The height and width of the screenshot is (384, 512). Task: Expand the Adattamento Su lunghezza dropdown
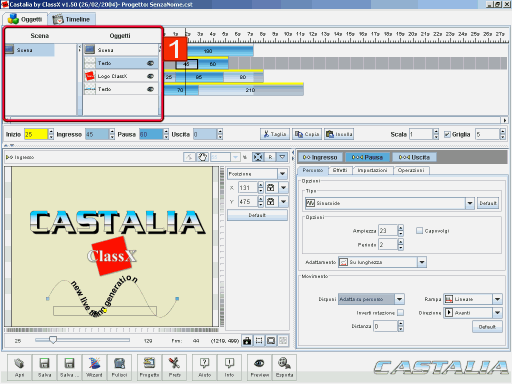pos(422,262)
